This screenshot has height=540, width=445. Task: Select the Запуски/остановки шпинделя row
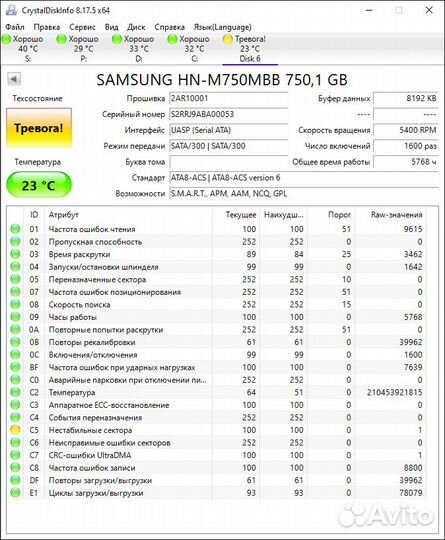point(217,267)
